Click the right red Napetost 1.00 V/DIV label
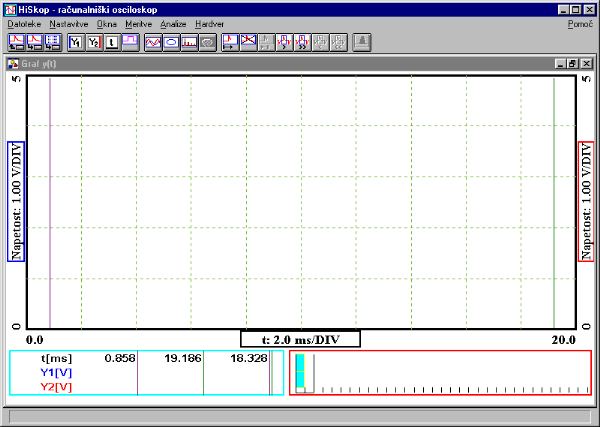Viewport: 600px width, 427px height. 584,201
